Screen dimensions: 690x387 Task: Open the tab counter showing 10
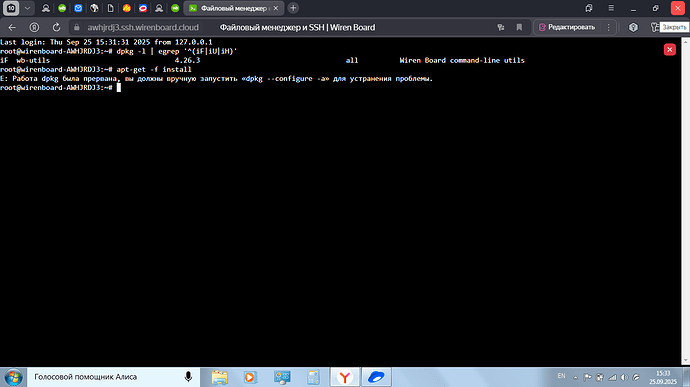pos(11,8)
